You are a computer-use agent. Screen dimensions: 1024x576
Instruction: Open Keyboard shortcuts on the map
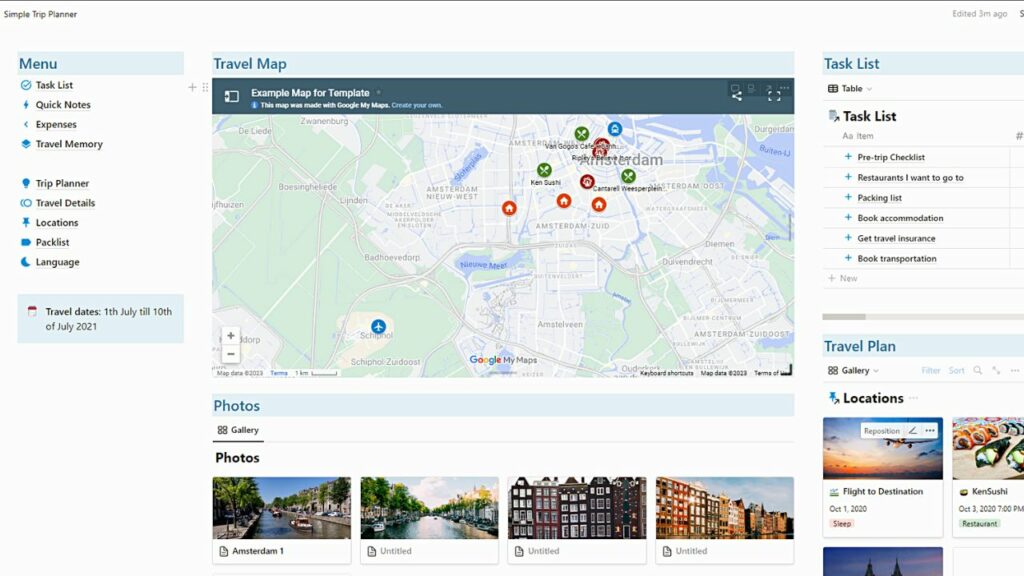(x=666, y=373)
